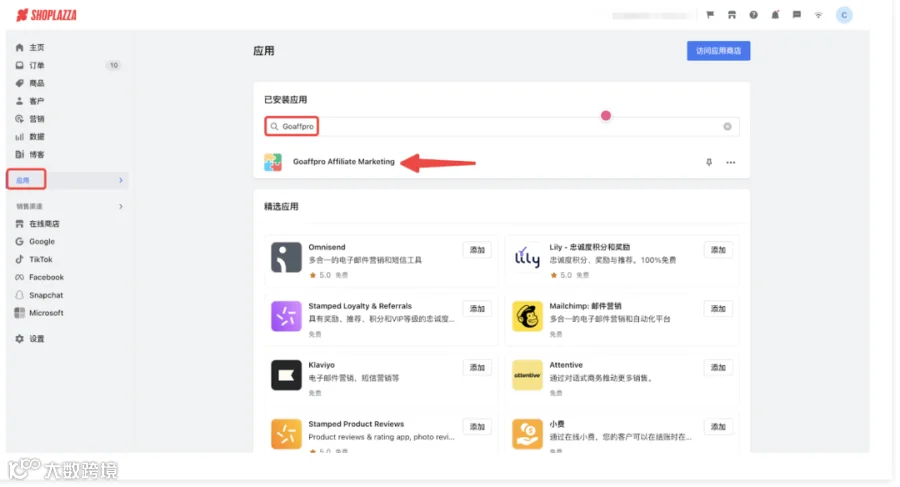Open the Facebook sales channel
The image size is (900, 487).
click(46, 277)
